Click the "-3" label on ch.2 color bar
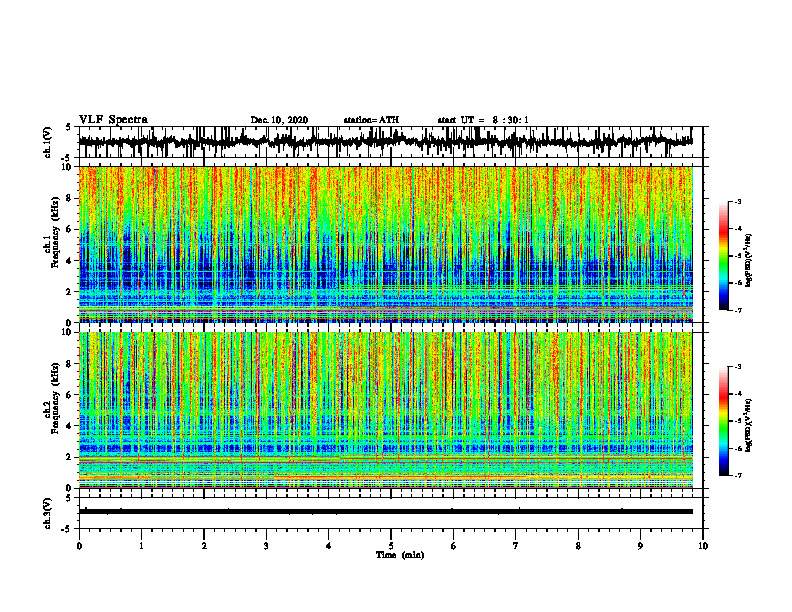 click(x=737, y=367)
